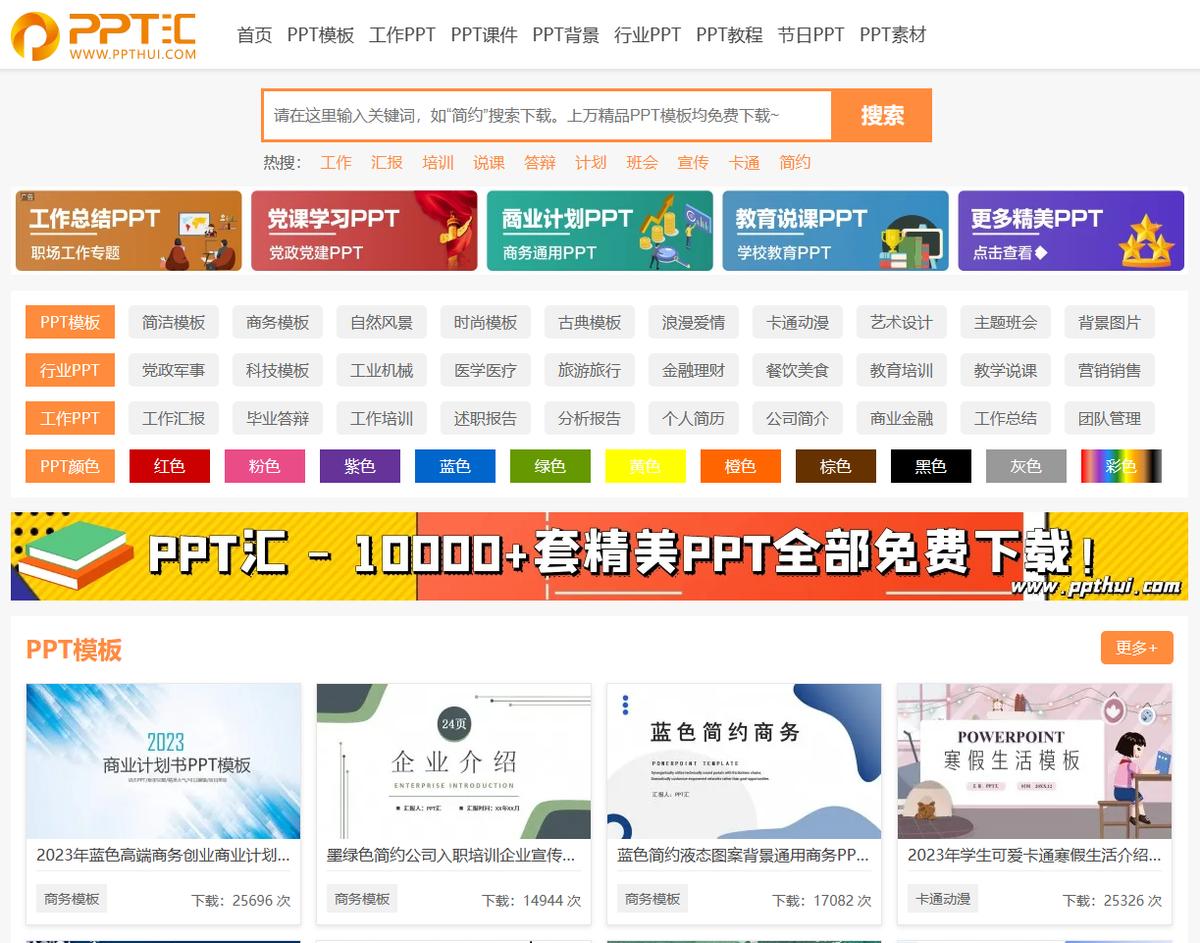Viewport: 1200px width, 943px height.
Task: Click the 党政军事 category under 行业PPT
Action: (172, 370)
